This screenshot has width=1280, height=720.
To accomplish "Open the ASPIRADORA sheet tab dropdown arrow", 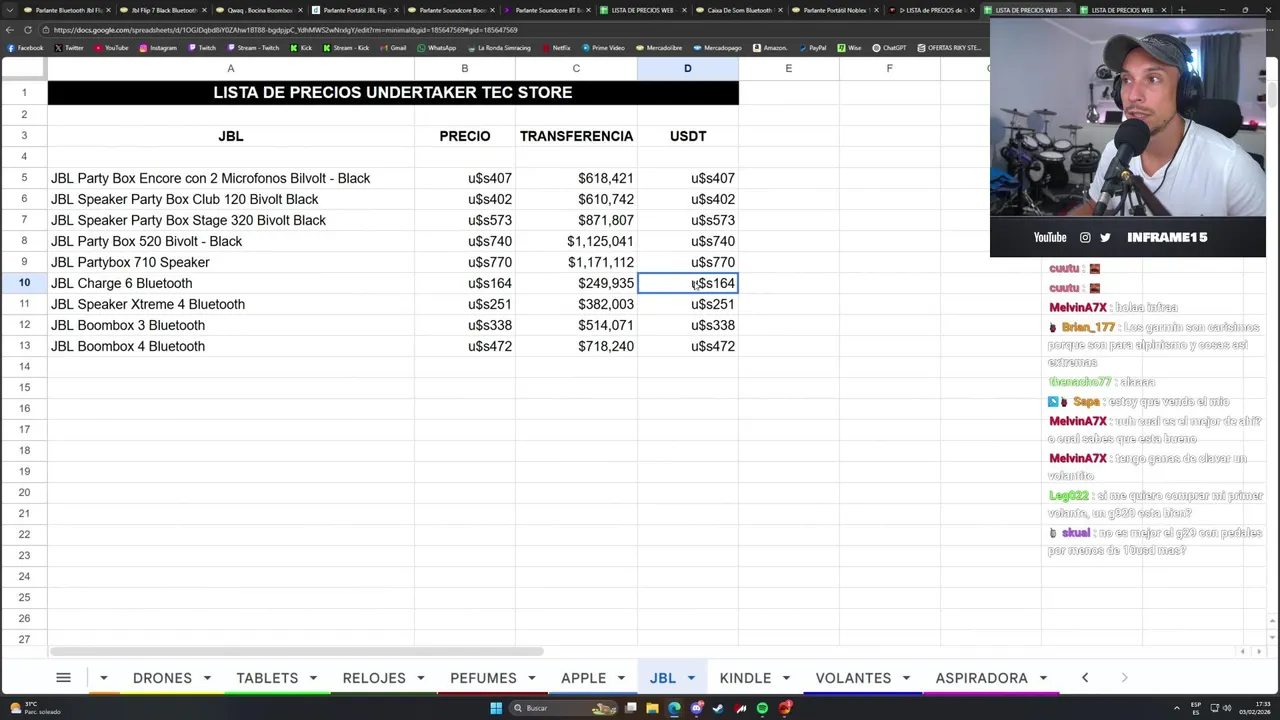I will [x=1044, y=678].
